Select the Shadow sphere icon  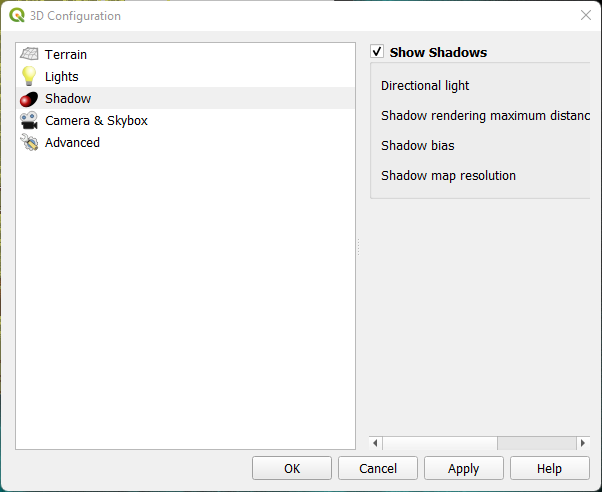click(29, 98)
